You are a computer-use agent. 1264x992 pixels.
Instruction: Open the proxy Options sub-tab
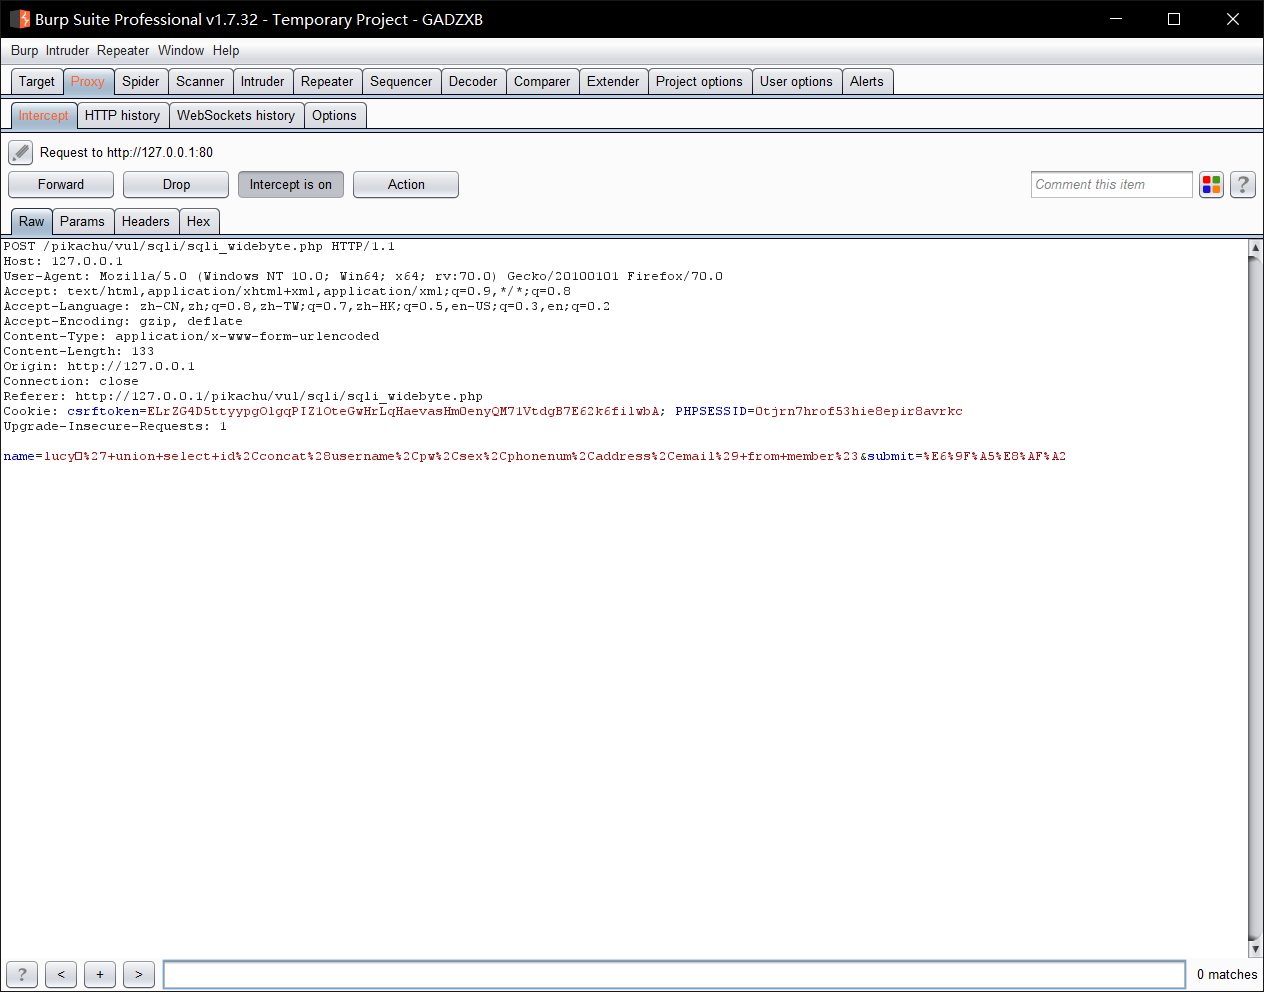334,116
